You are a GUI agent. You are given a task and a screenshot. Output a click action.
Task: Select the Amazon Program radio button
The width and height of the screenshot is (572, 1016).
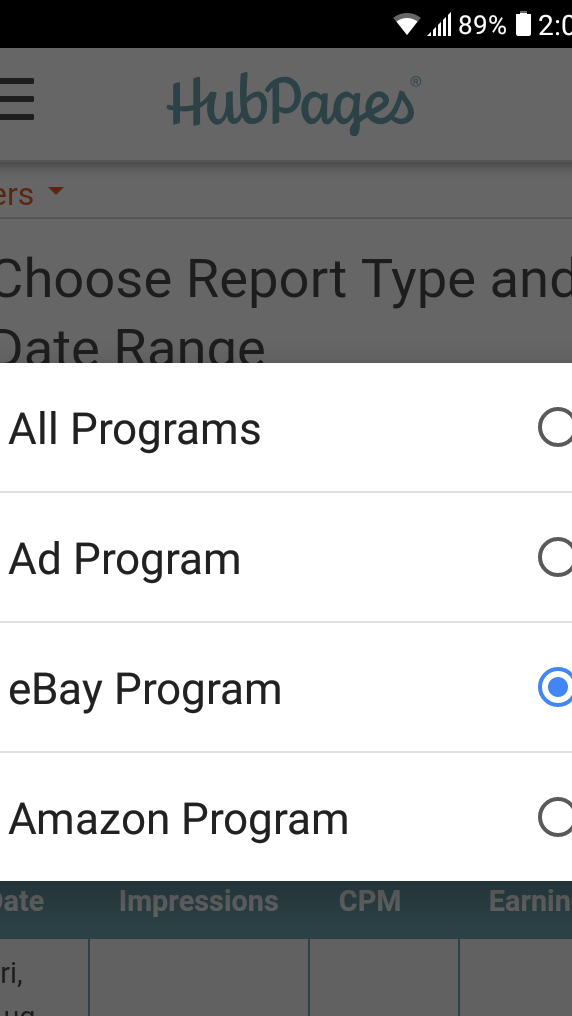[555, 817]
